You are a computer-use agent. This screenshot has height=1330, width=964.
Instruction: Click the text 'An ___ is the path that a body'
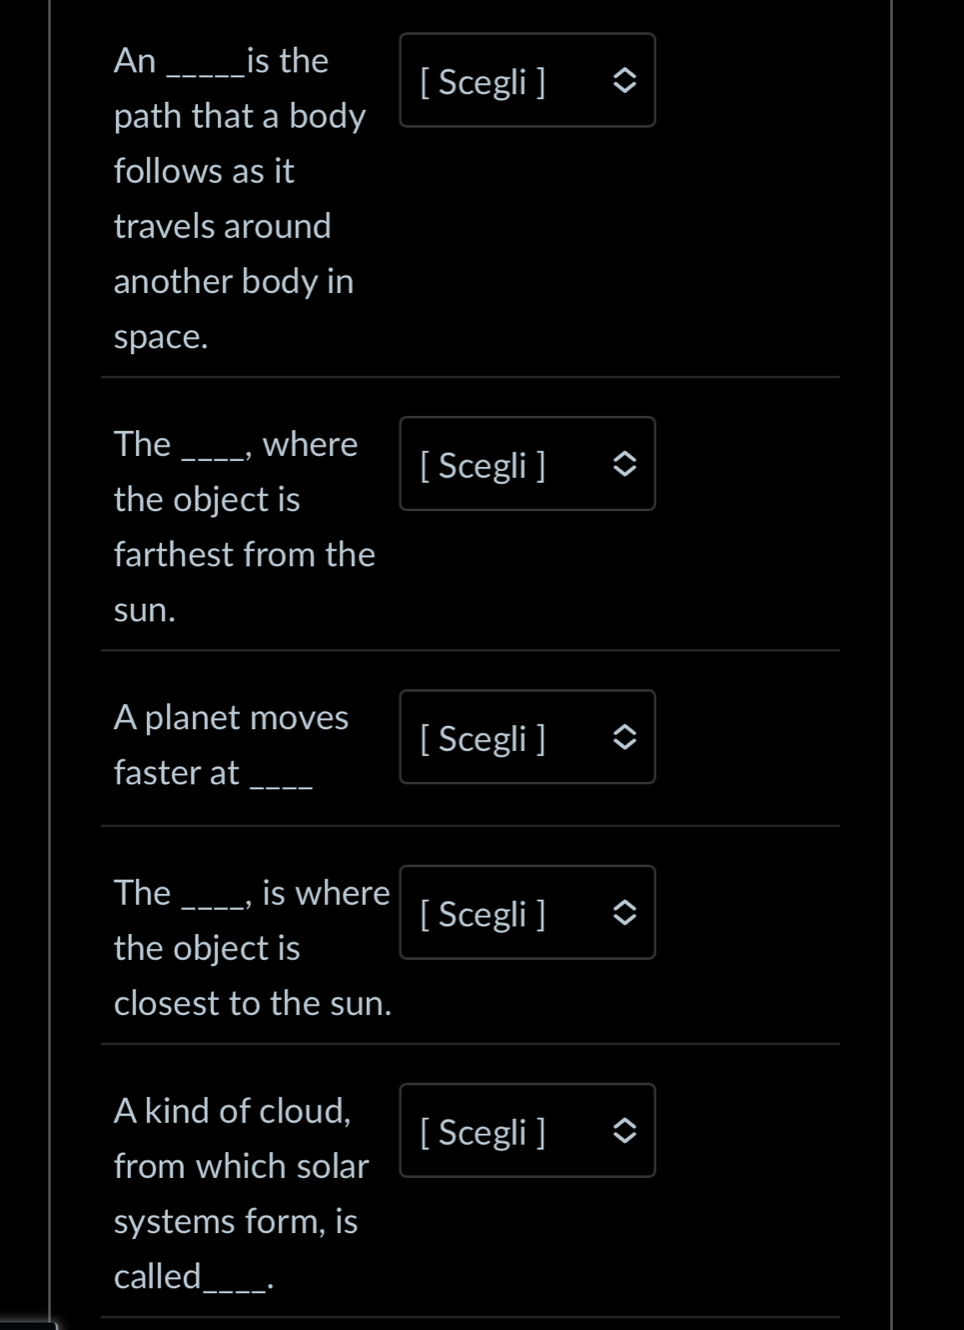tap(239, 89)
